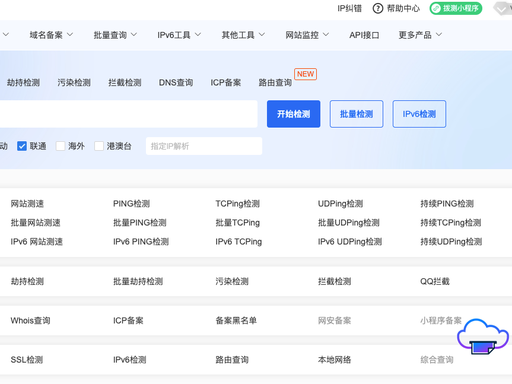Click the IP纠错 link
Image resolution: width=512 pixels, height=384 pixels.
349,8
